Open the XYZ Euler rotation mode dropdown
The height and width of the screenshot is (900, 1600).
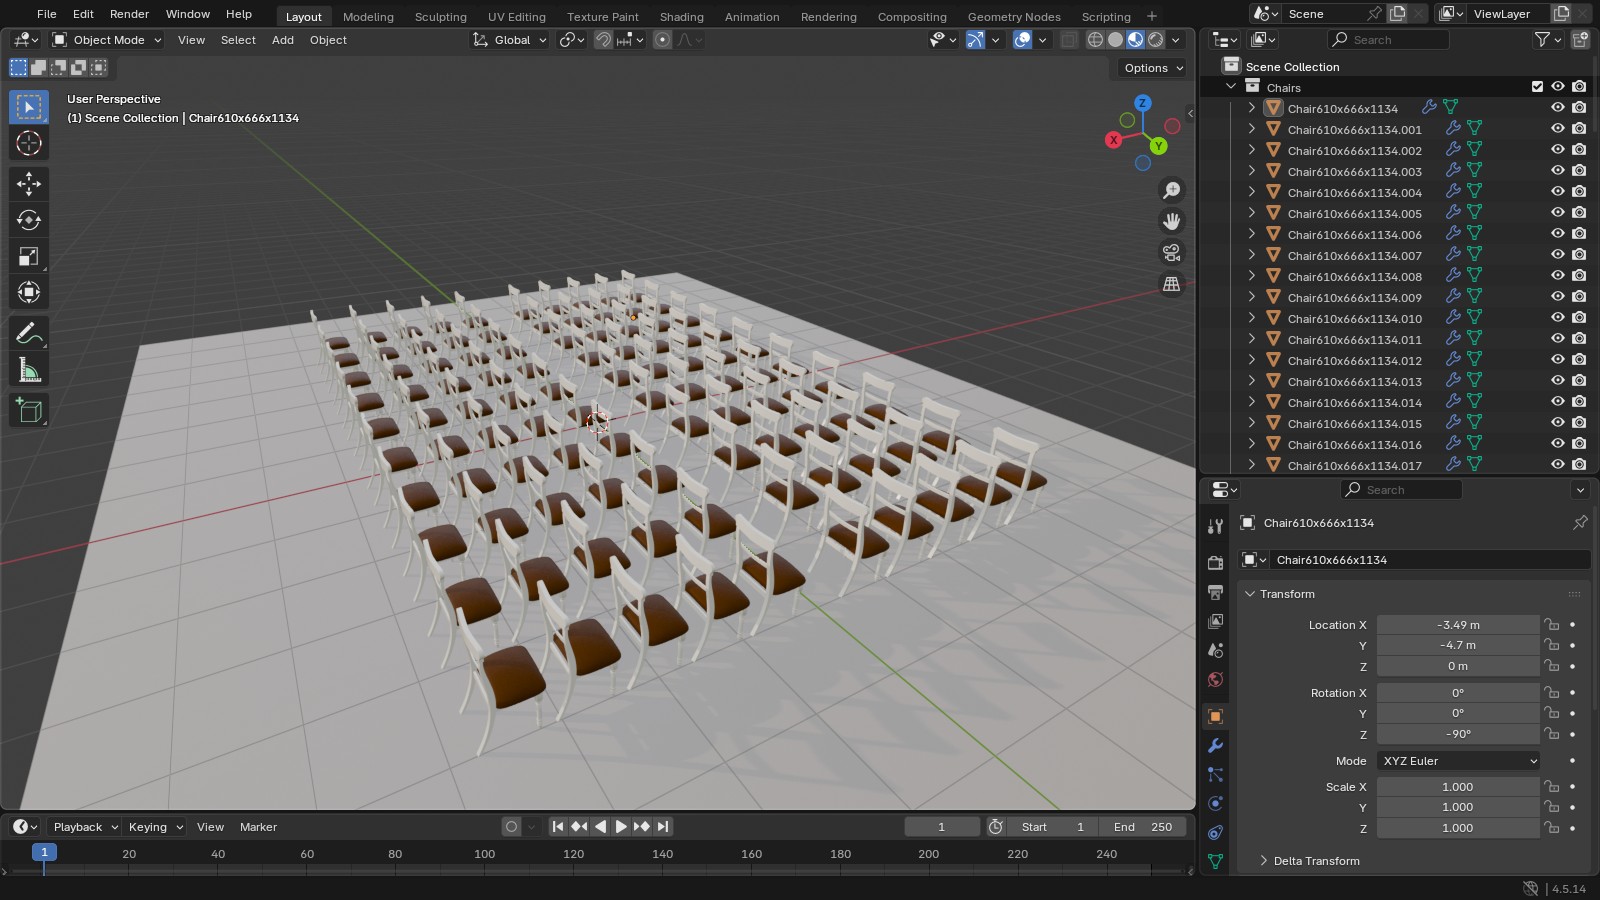point(1458,761)
